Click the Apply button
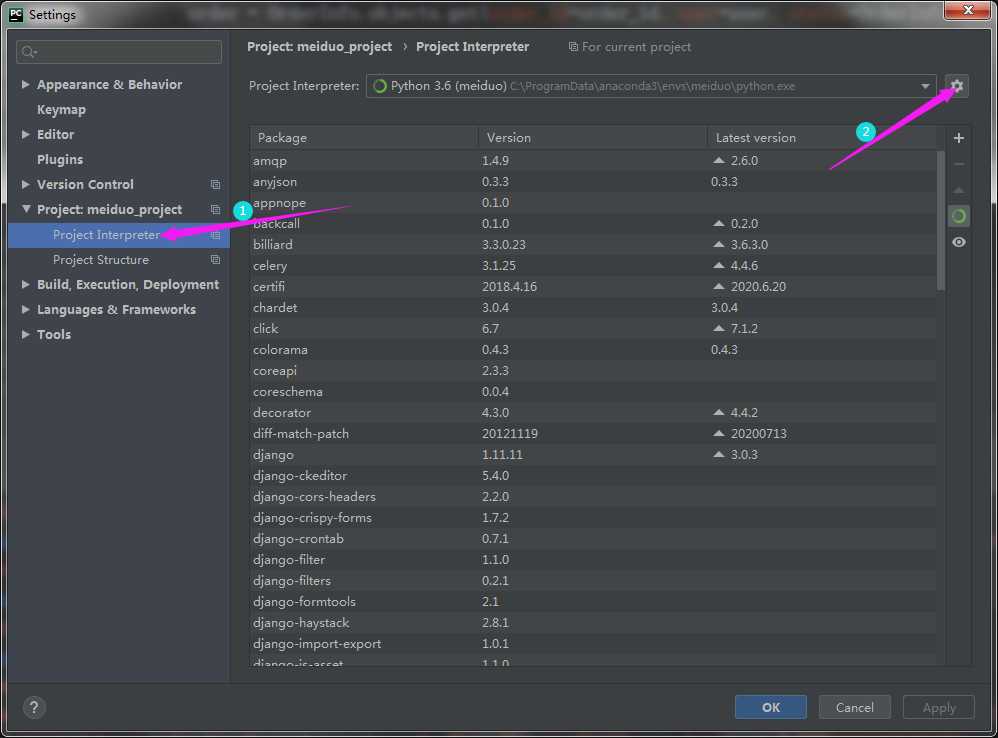The height and width of the screenshot is (738, 998). (x=939, y=707)
